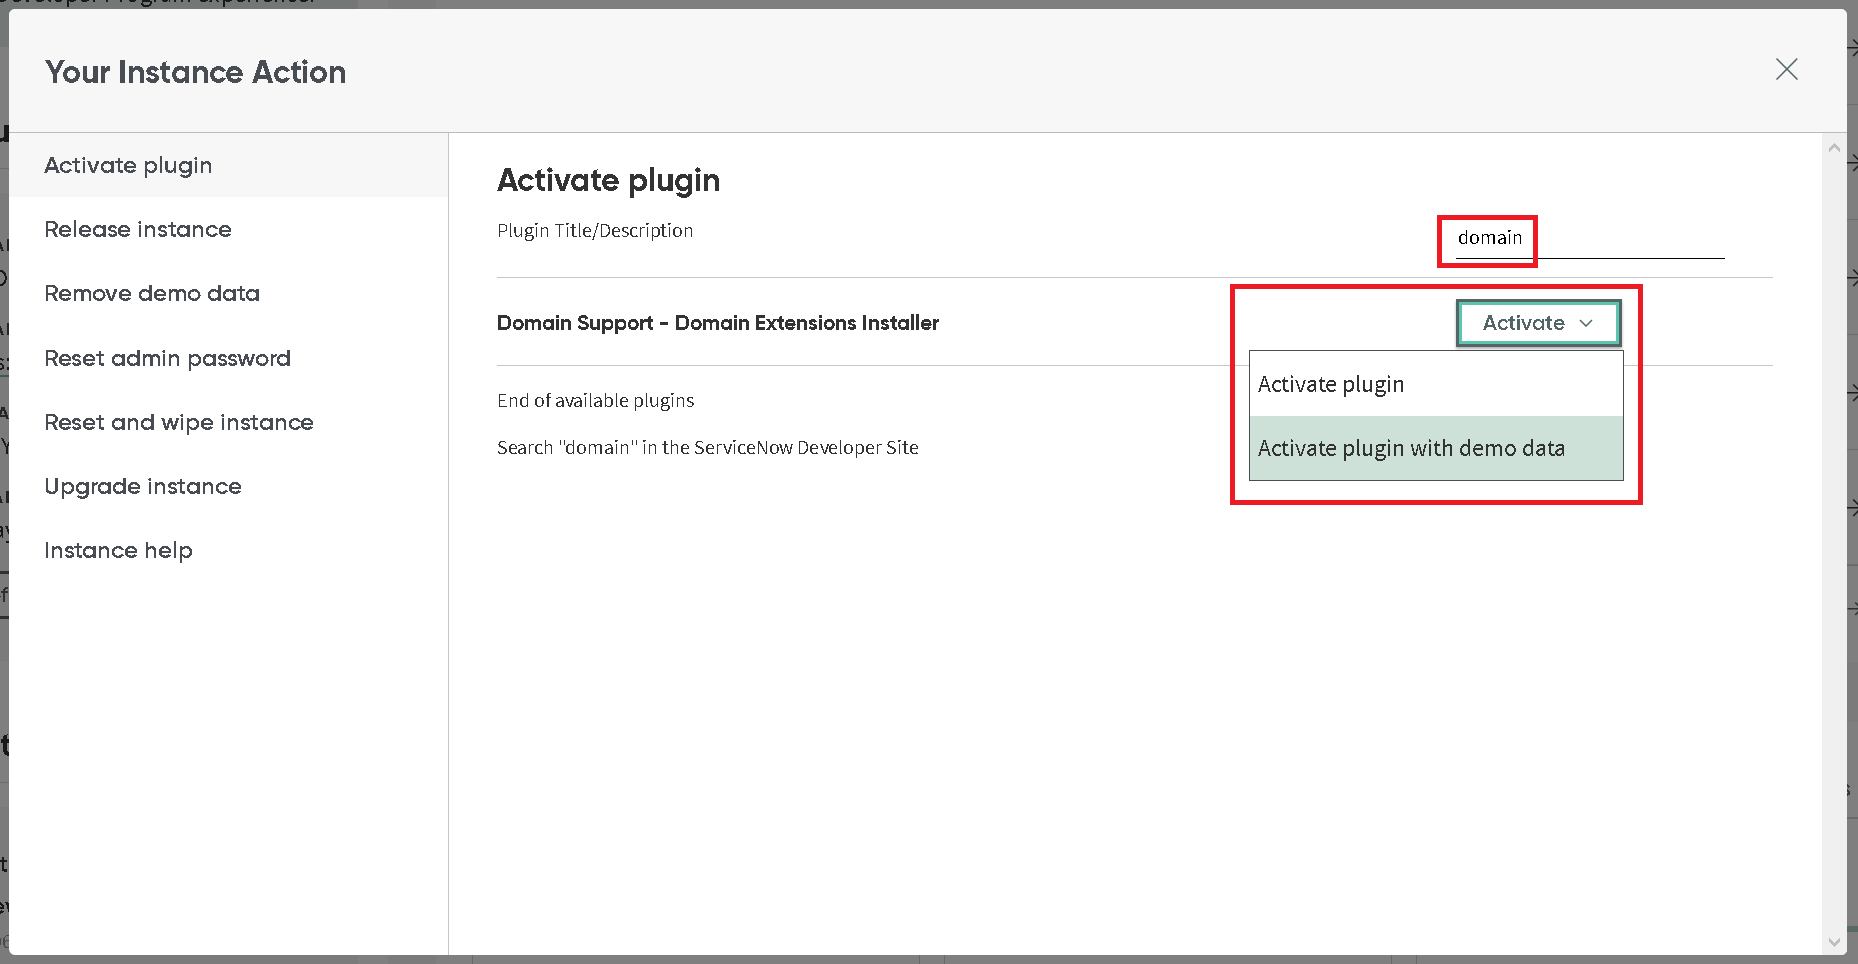Click the scrollbar up arrow
Screen dimensions: 1858x964
tap(1834, 146)
